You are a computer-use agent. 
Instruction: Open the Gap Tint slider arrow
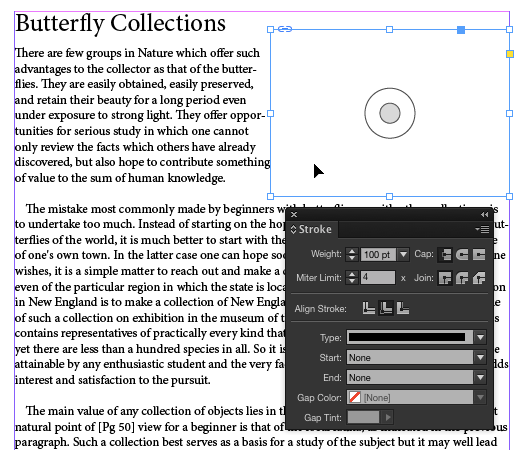388,417
